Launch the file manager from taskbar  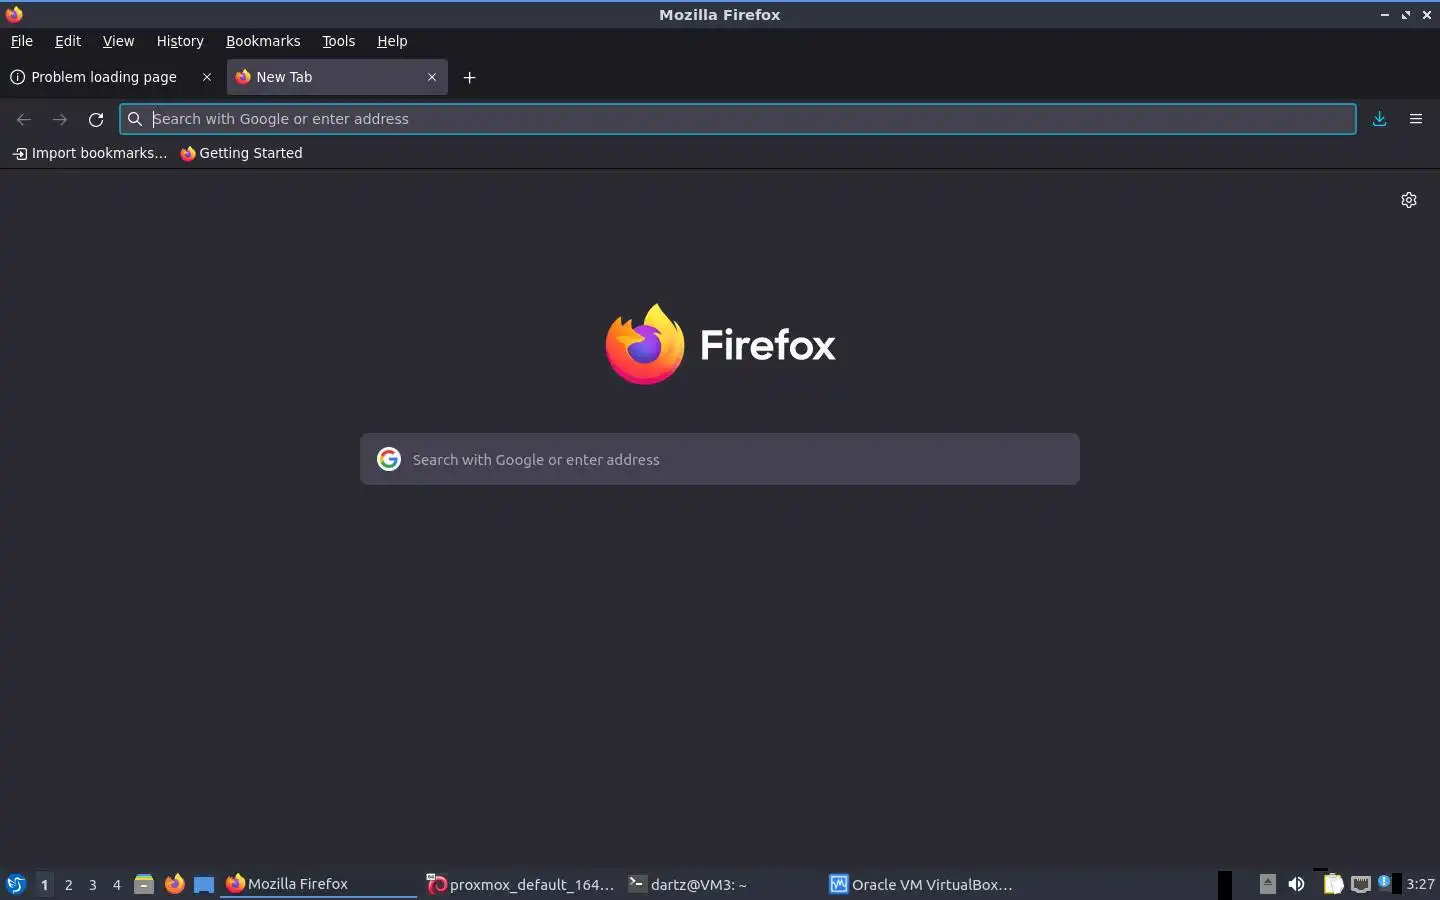(x=144, y=884)
